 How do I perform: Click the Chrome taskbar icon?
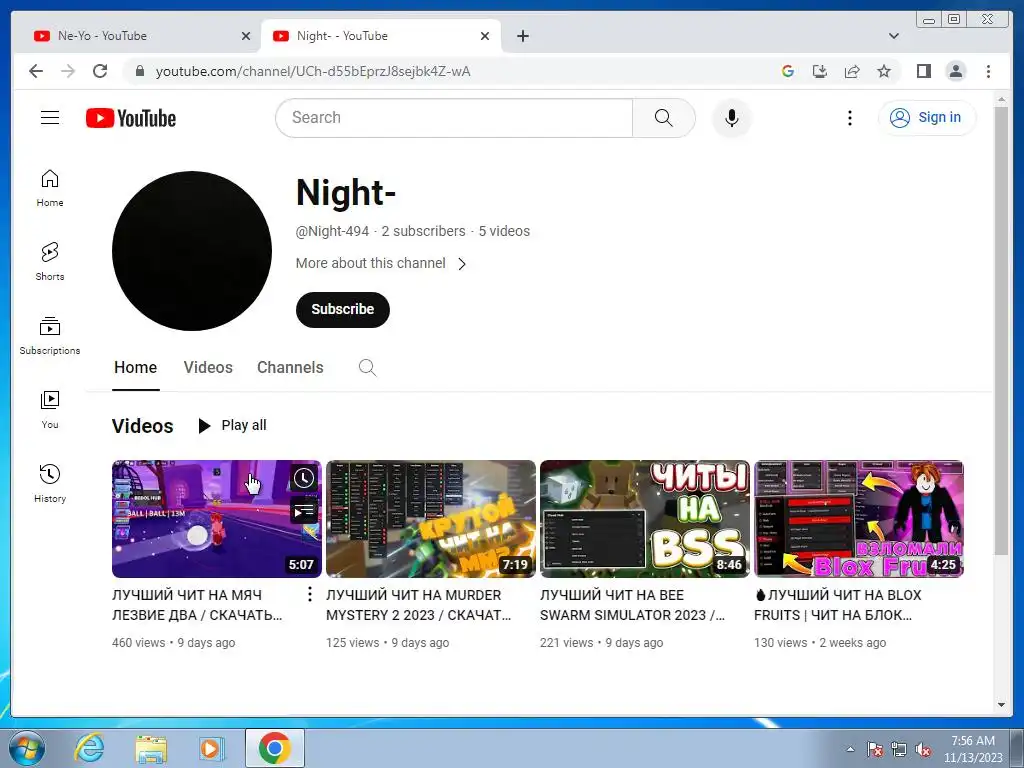274,748
